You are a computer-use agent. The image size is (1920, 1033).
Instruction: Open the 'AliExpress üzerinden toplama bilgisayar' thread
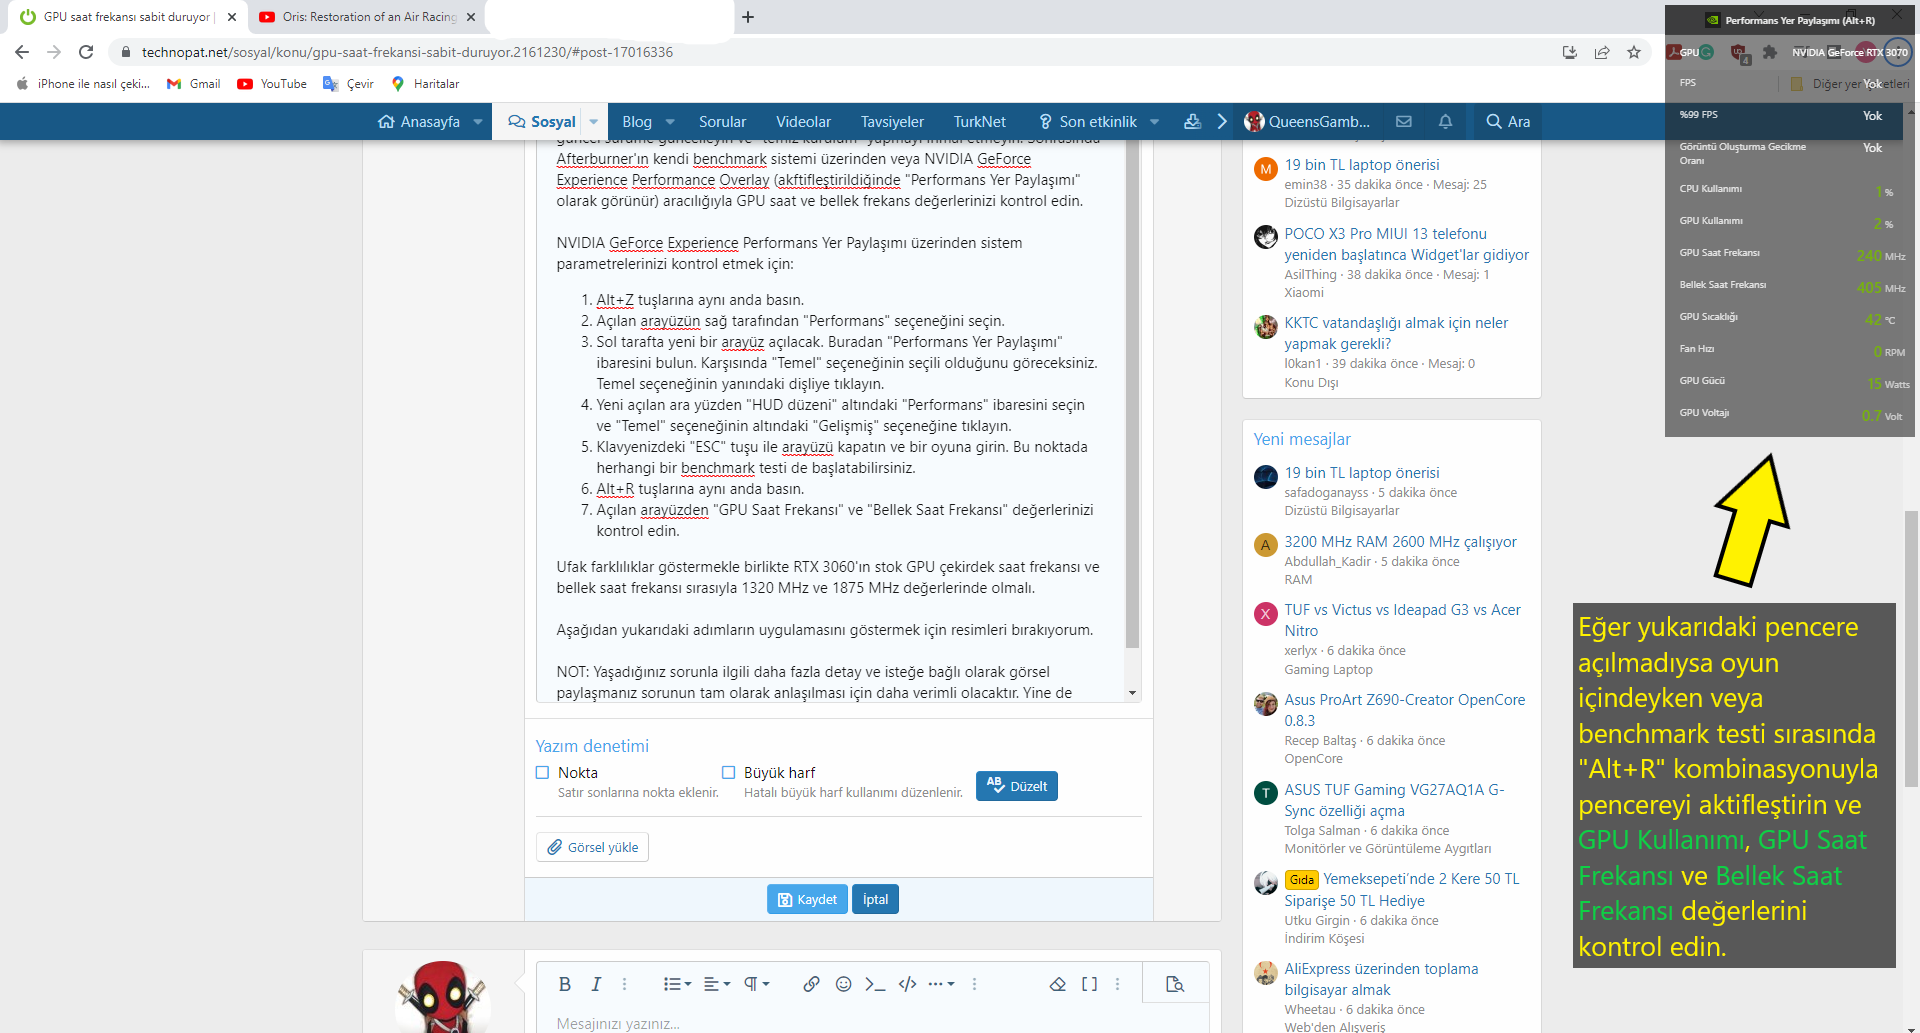tap(1381, 979)
